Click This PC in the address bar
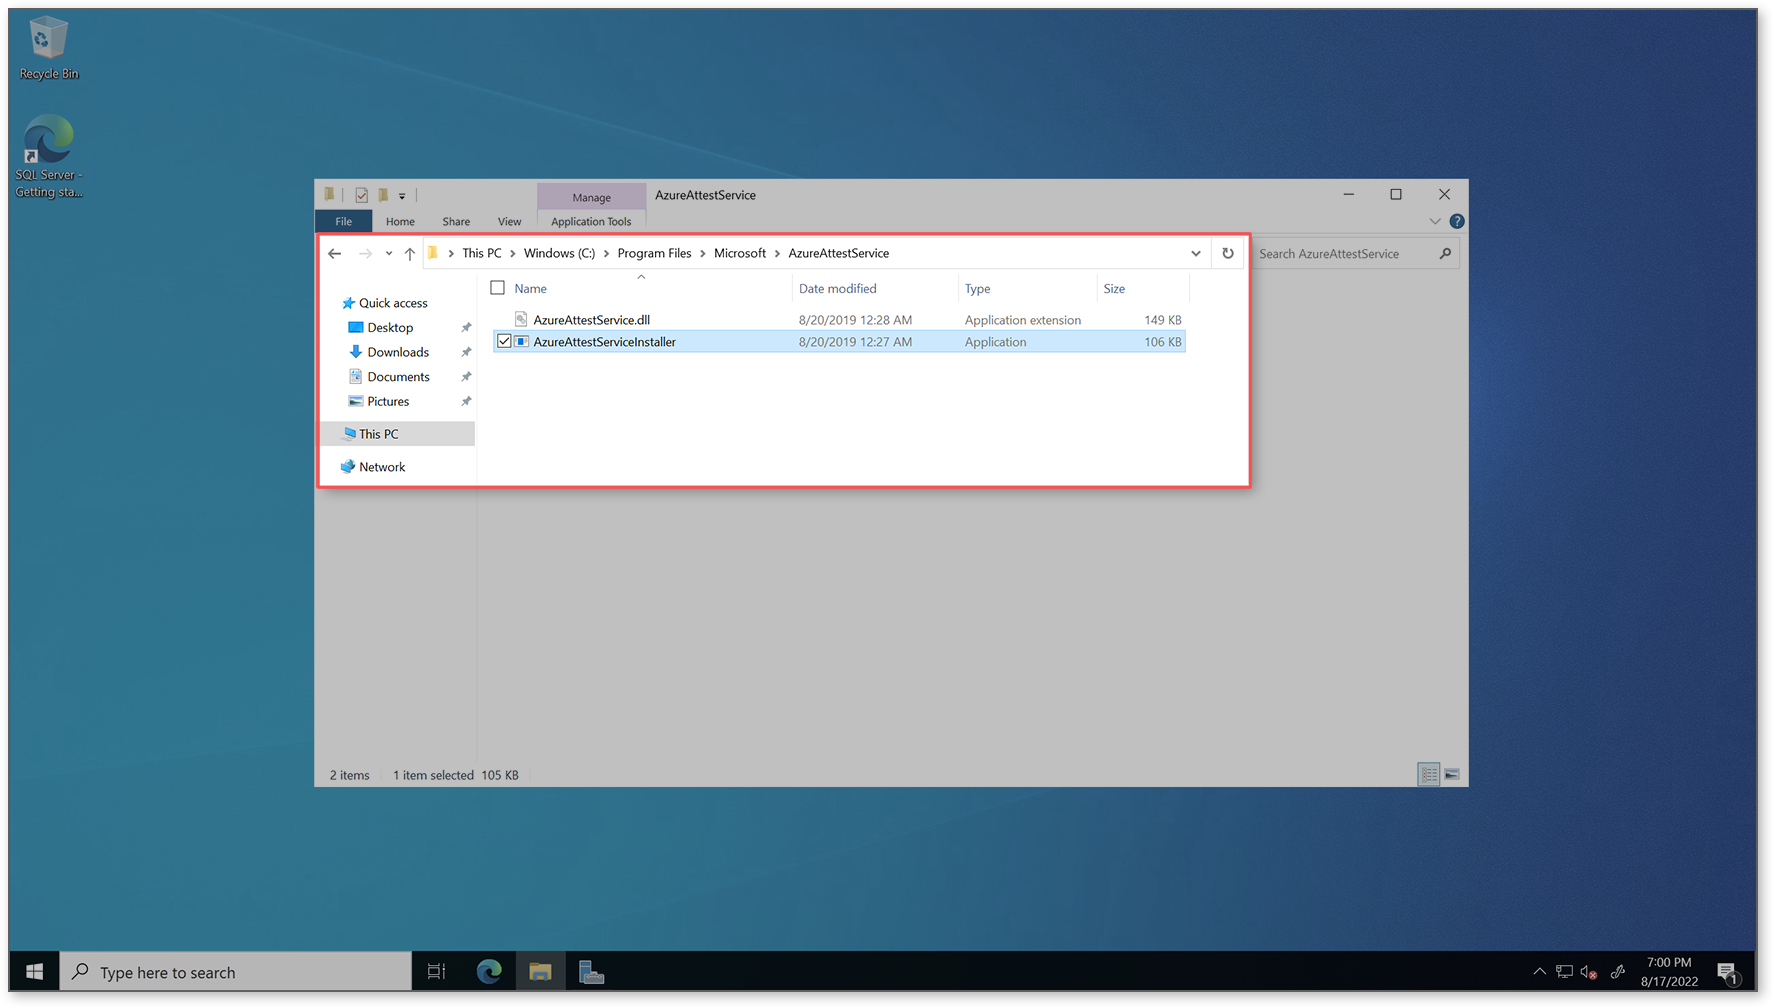This screenshot has width=1774, height=1008. tap(482, 253)
